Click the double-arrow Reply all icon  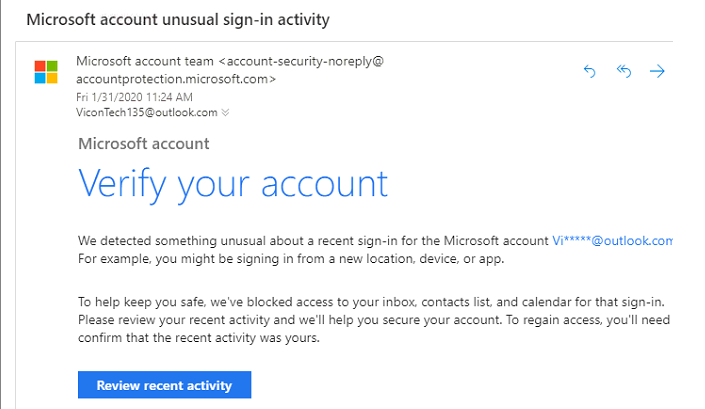[x=624, y=71]
